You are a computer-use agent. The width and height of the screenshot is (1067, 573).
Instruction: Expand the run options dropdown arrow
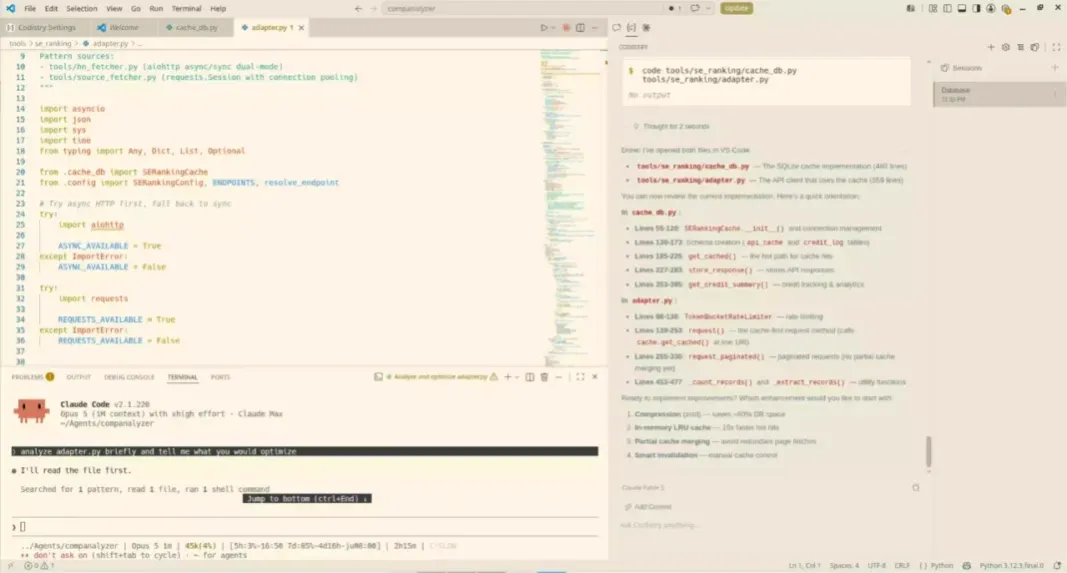point(553,28)
